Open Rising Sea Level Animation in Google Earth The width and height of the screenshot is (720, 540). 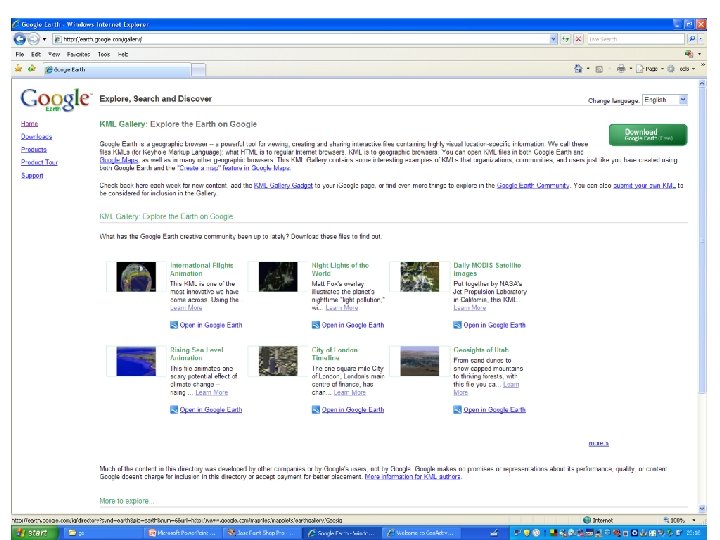[x=206, y=410]
